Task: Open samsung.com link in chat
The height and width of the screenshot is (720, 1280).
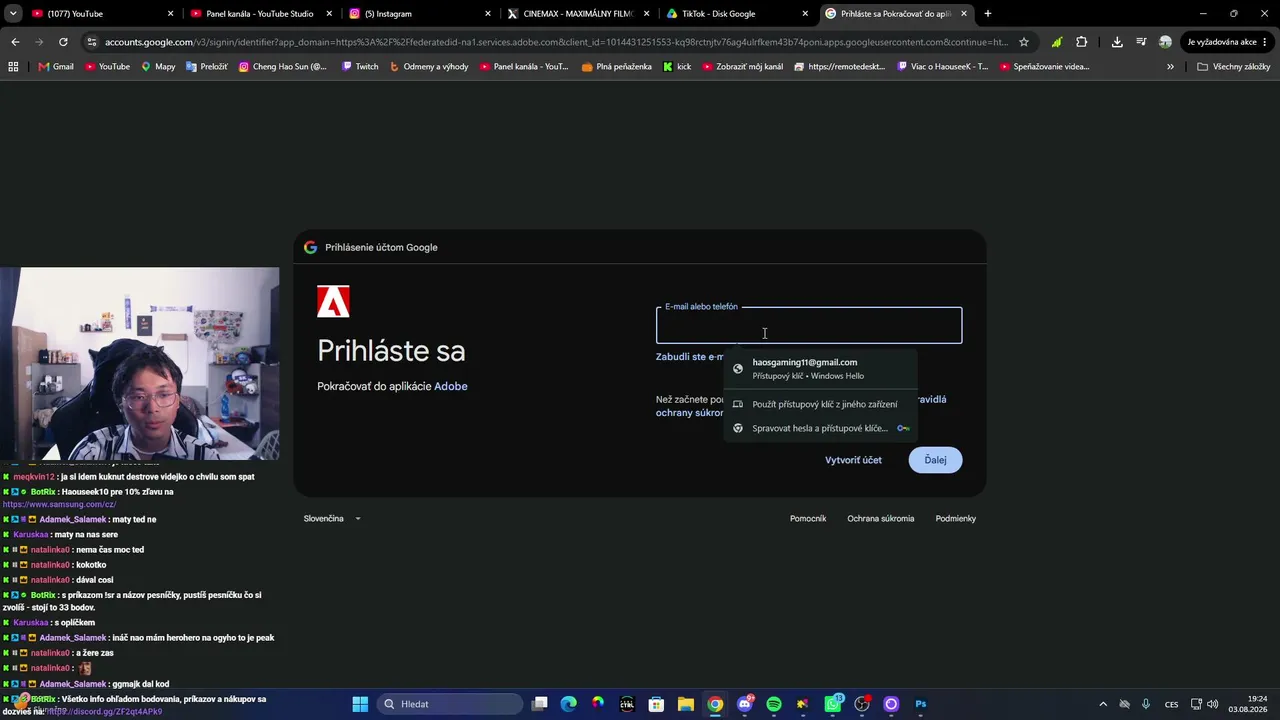Action: pos(59,505)
